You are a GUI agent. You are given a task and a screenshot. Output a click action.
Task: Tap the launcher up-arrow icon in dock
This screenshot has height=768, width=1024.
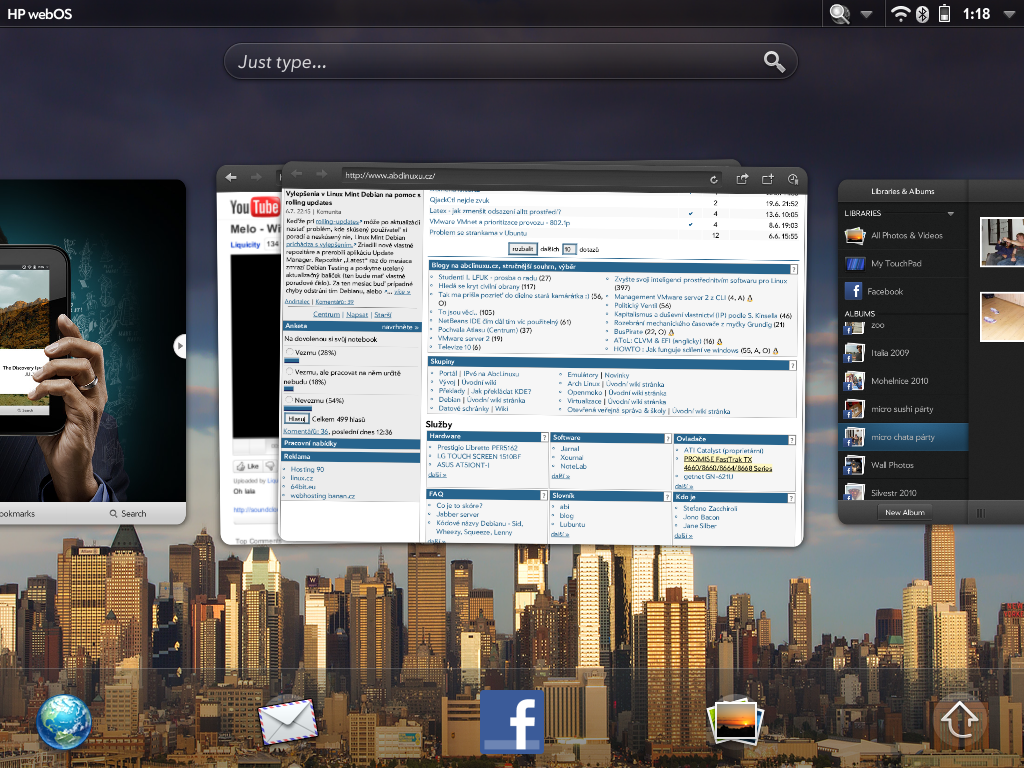[960, 721]
